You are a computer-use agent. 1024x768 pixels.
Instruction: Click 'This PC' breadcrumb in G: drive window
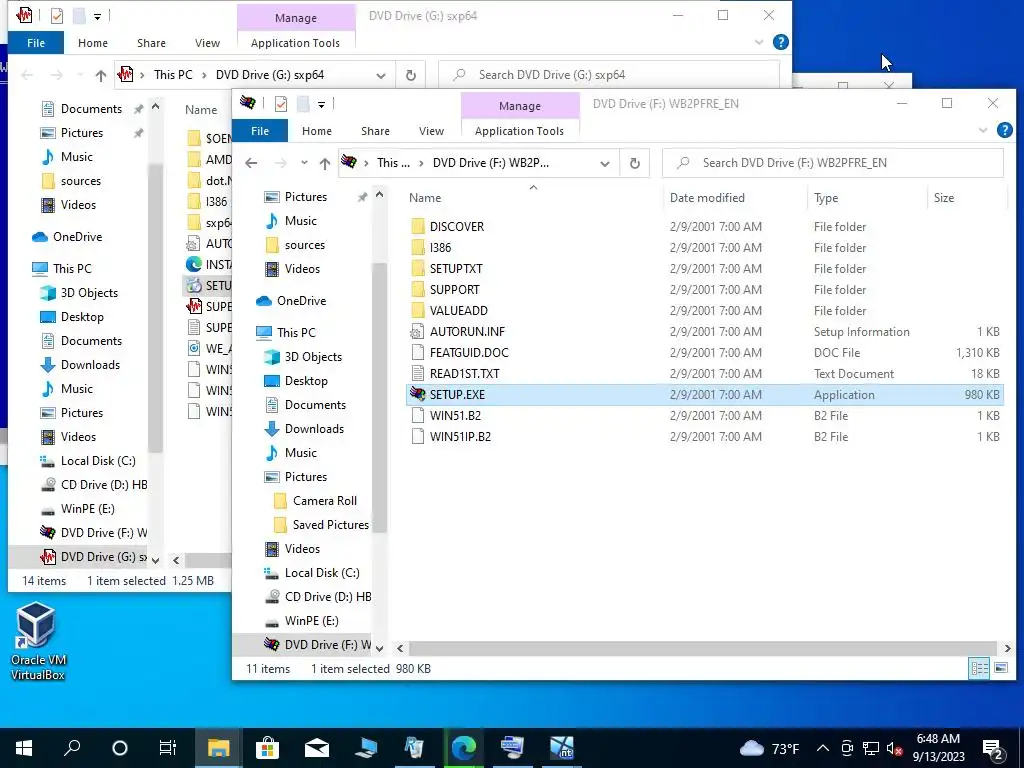pyautogui.click(x=173, y=75)
